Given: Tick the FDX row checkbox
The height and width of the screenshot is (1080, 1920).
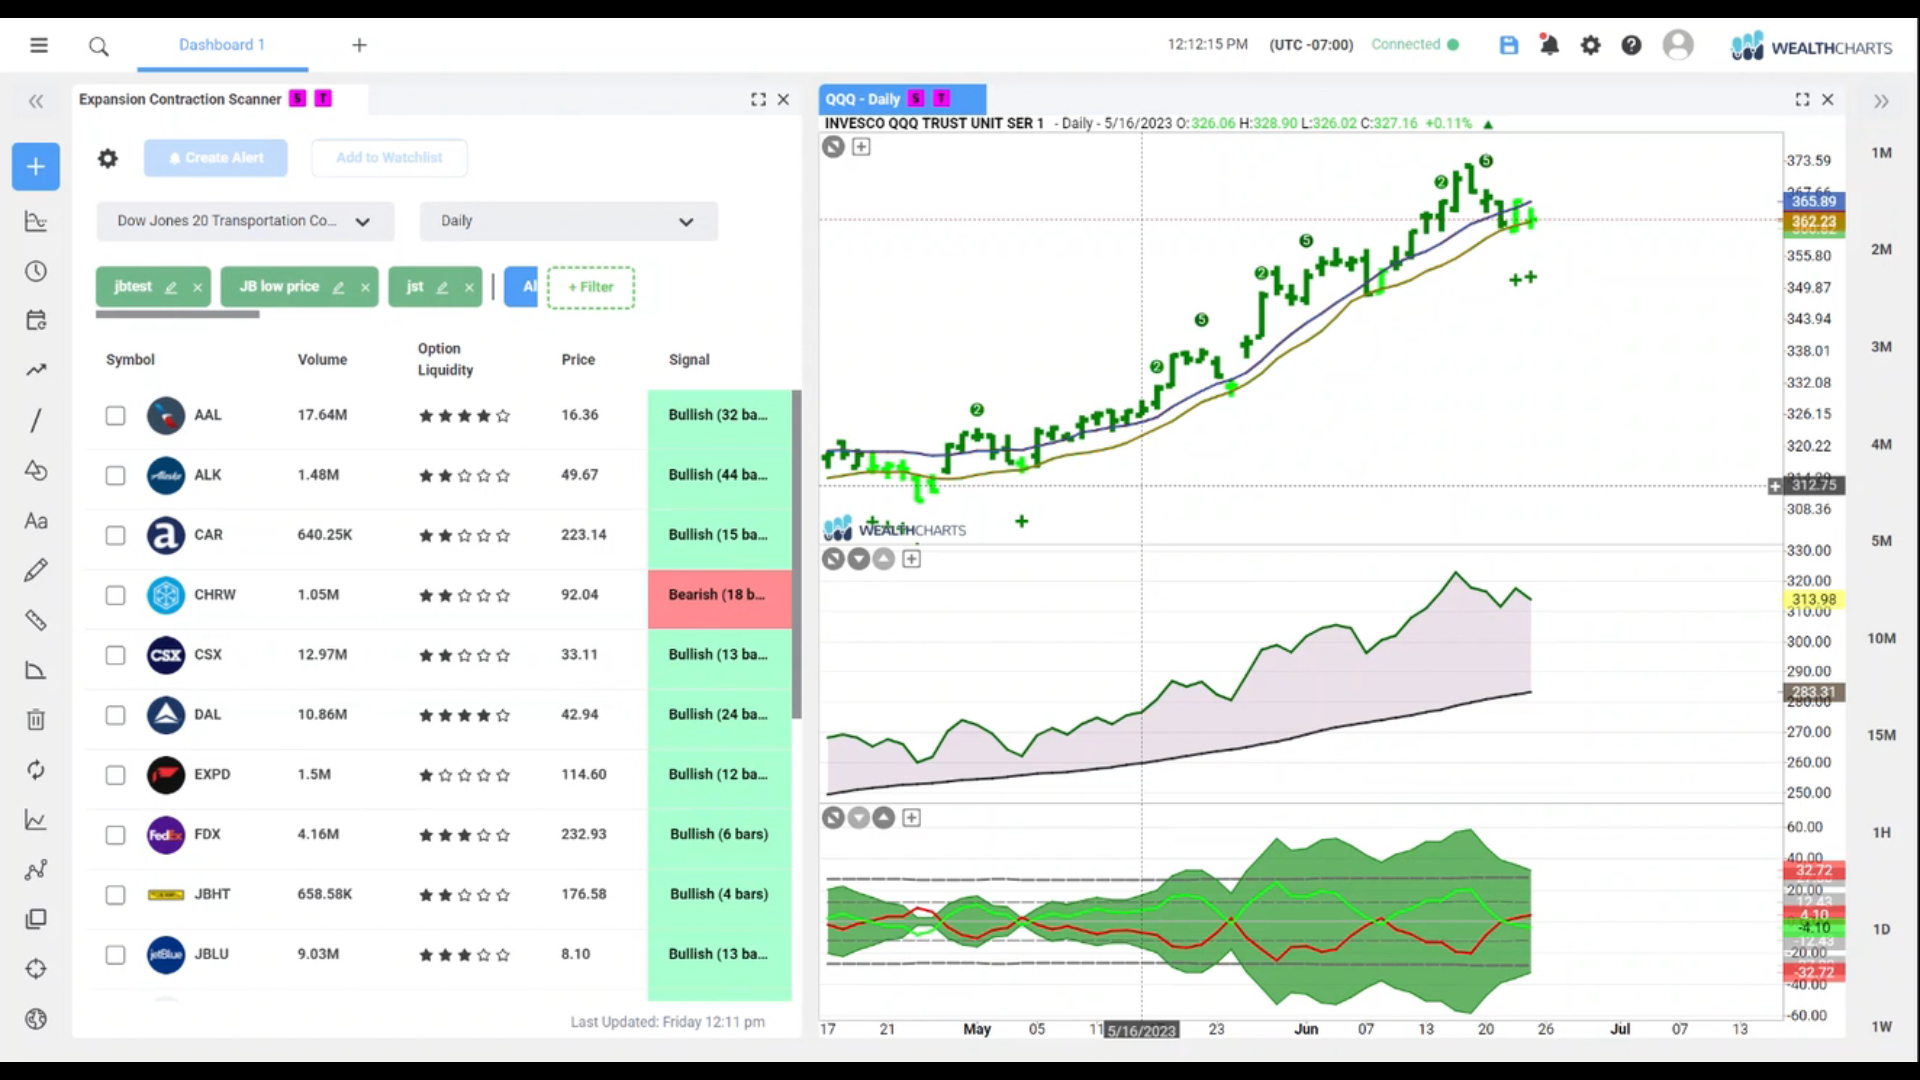Looking at the screenshot, I should point(116,835).
